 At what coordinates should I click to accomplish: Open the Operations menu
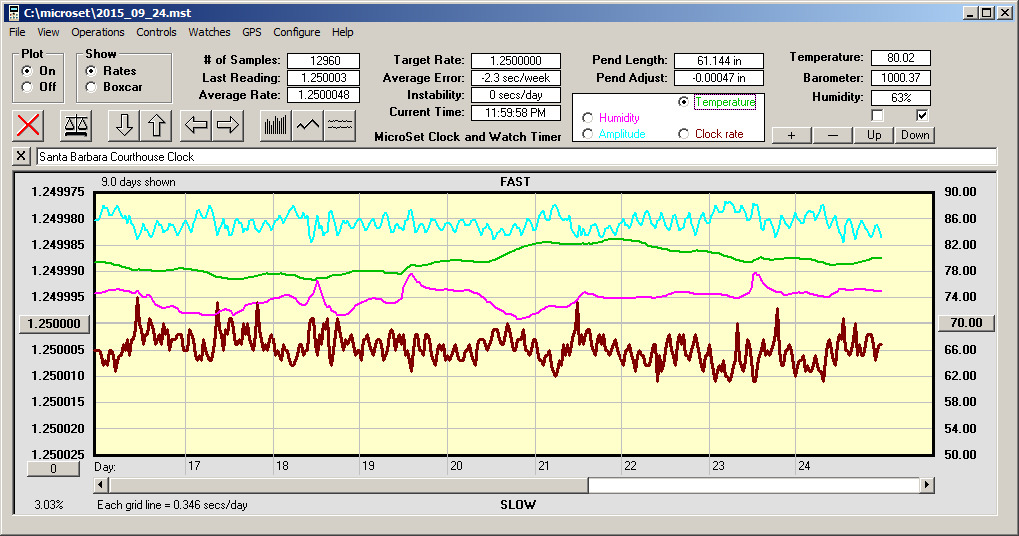click(98, 32)
